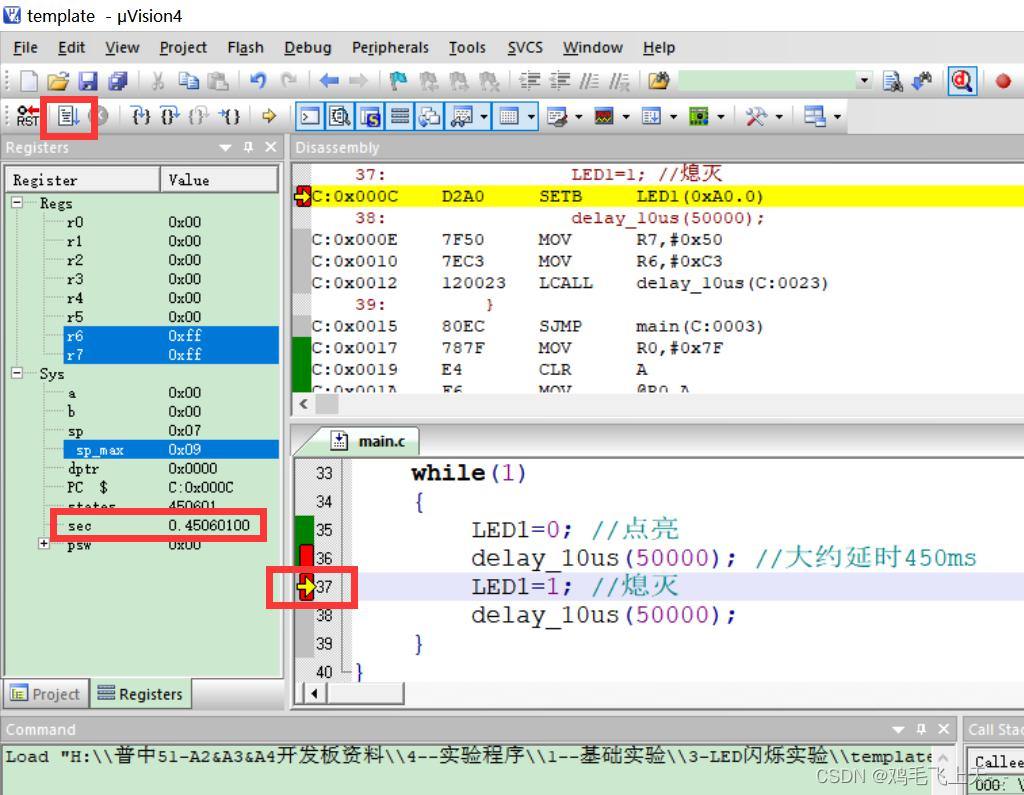1024x795 pixels.
Task: Click the System Viewer green board icon
Action: tap(699, 116)
